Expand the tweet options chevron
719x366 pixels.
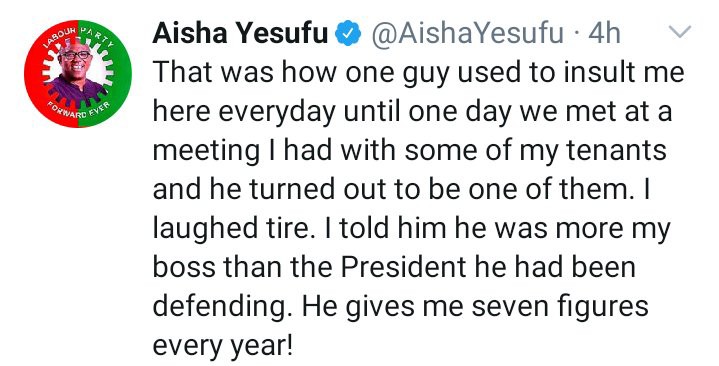(x=680, y=32)
